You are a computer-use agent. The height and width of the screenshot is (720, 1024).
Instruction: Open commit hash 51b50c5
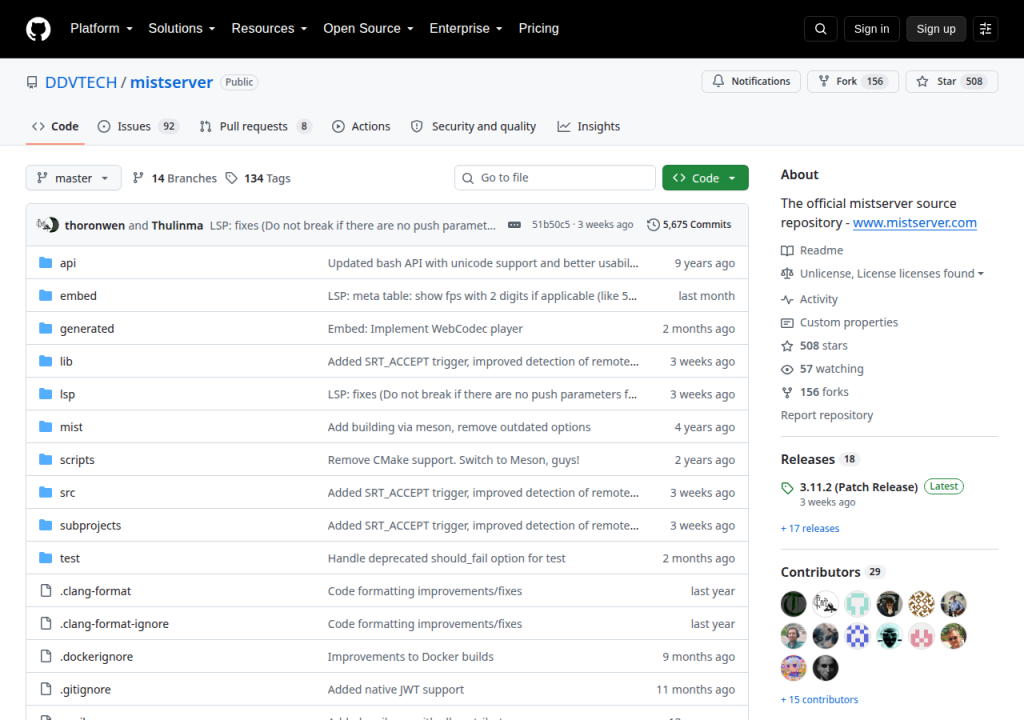pyautogui.click(x=551, y=225)
